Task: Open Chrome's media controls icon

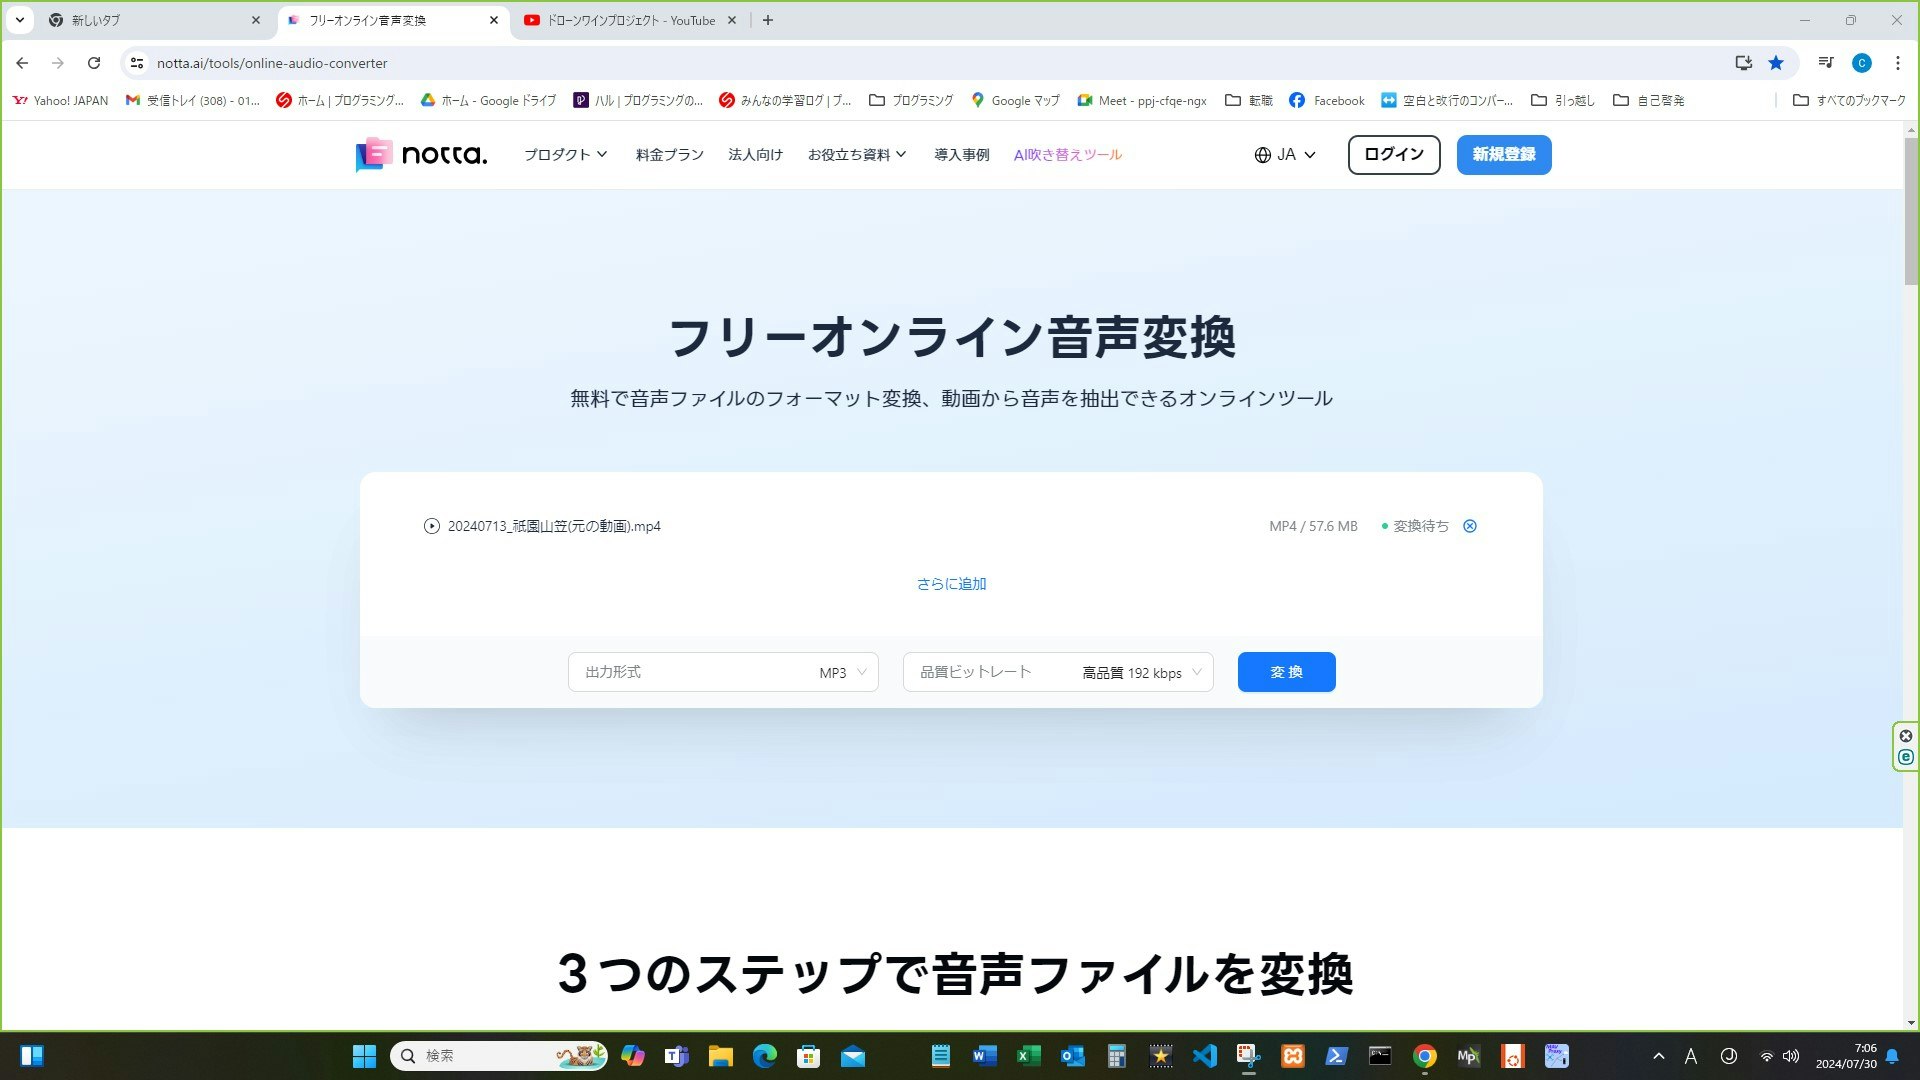Action: pos(1825,62)
